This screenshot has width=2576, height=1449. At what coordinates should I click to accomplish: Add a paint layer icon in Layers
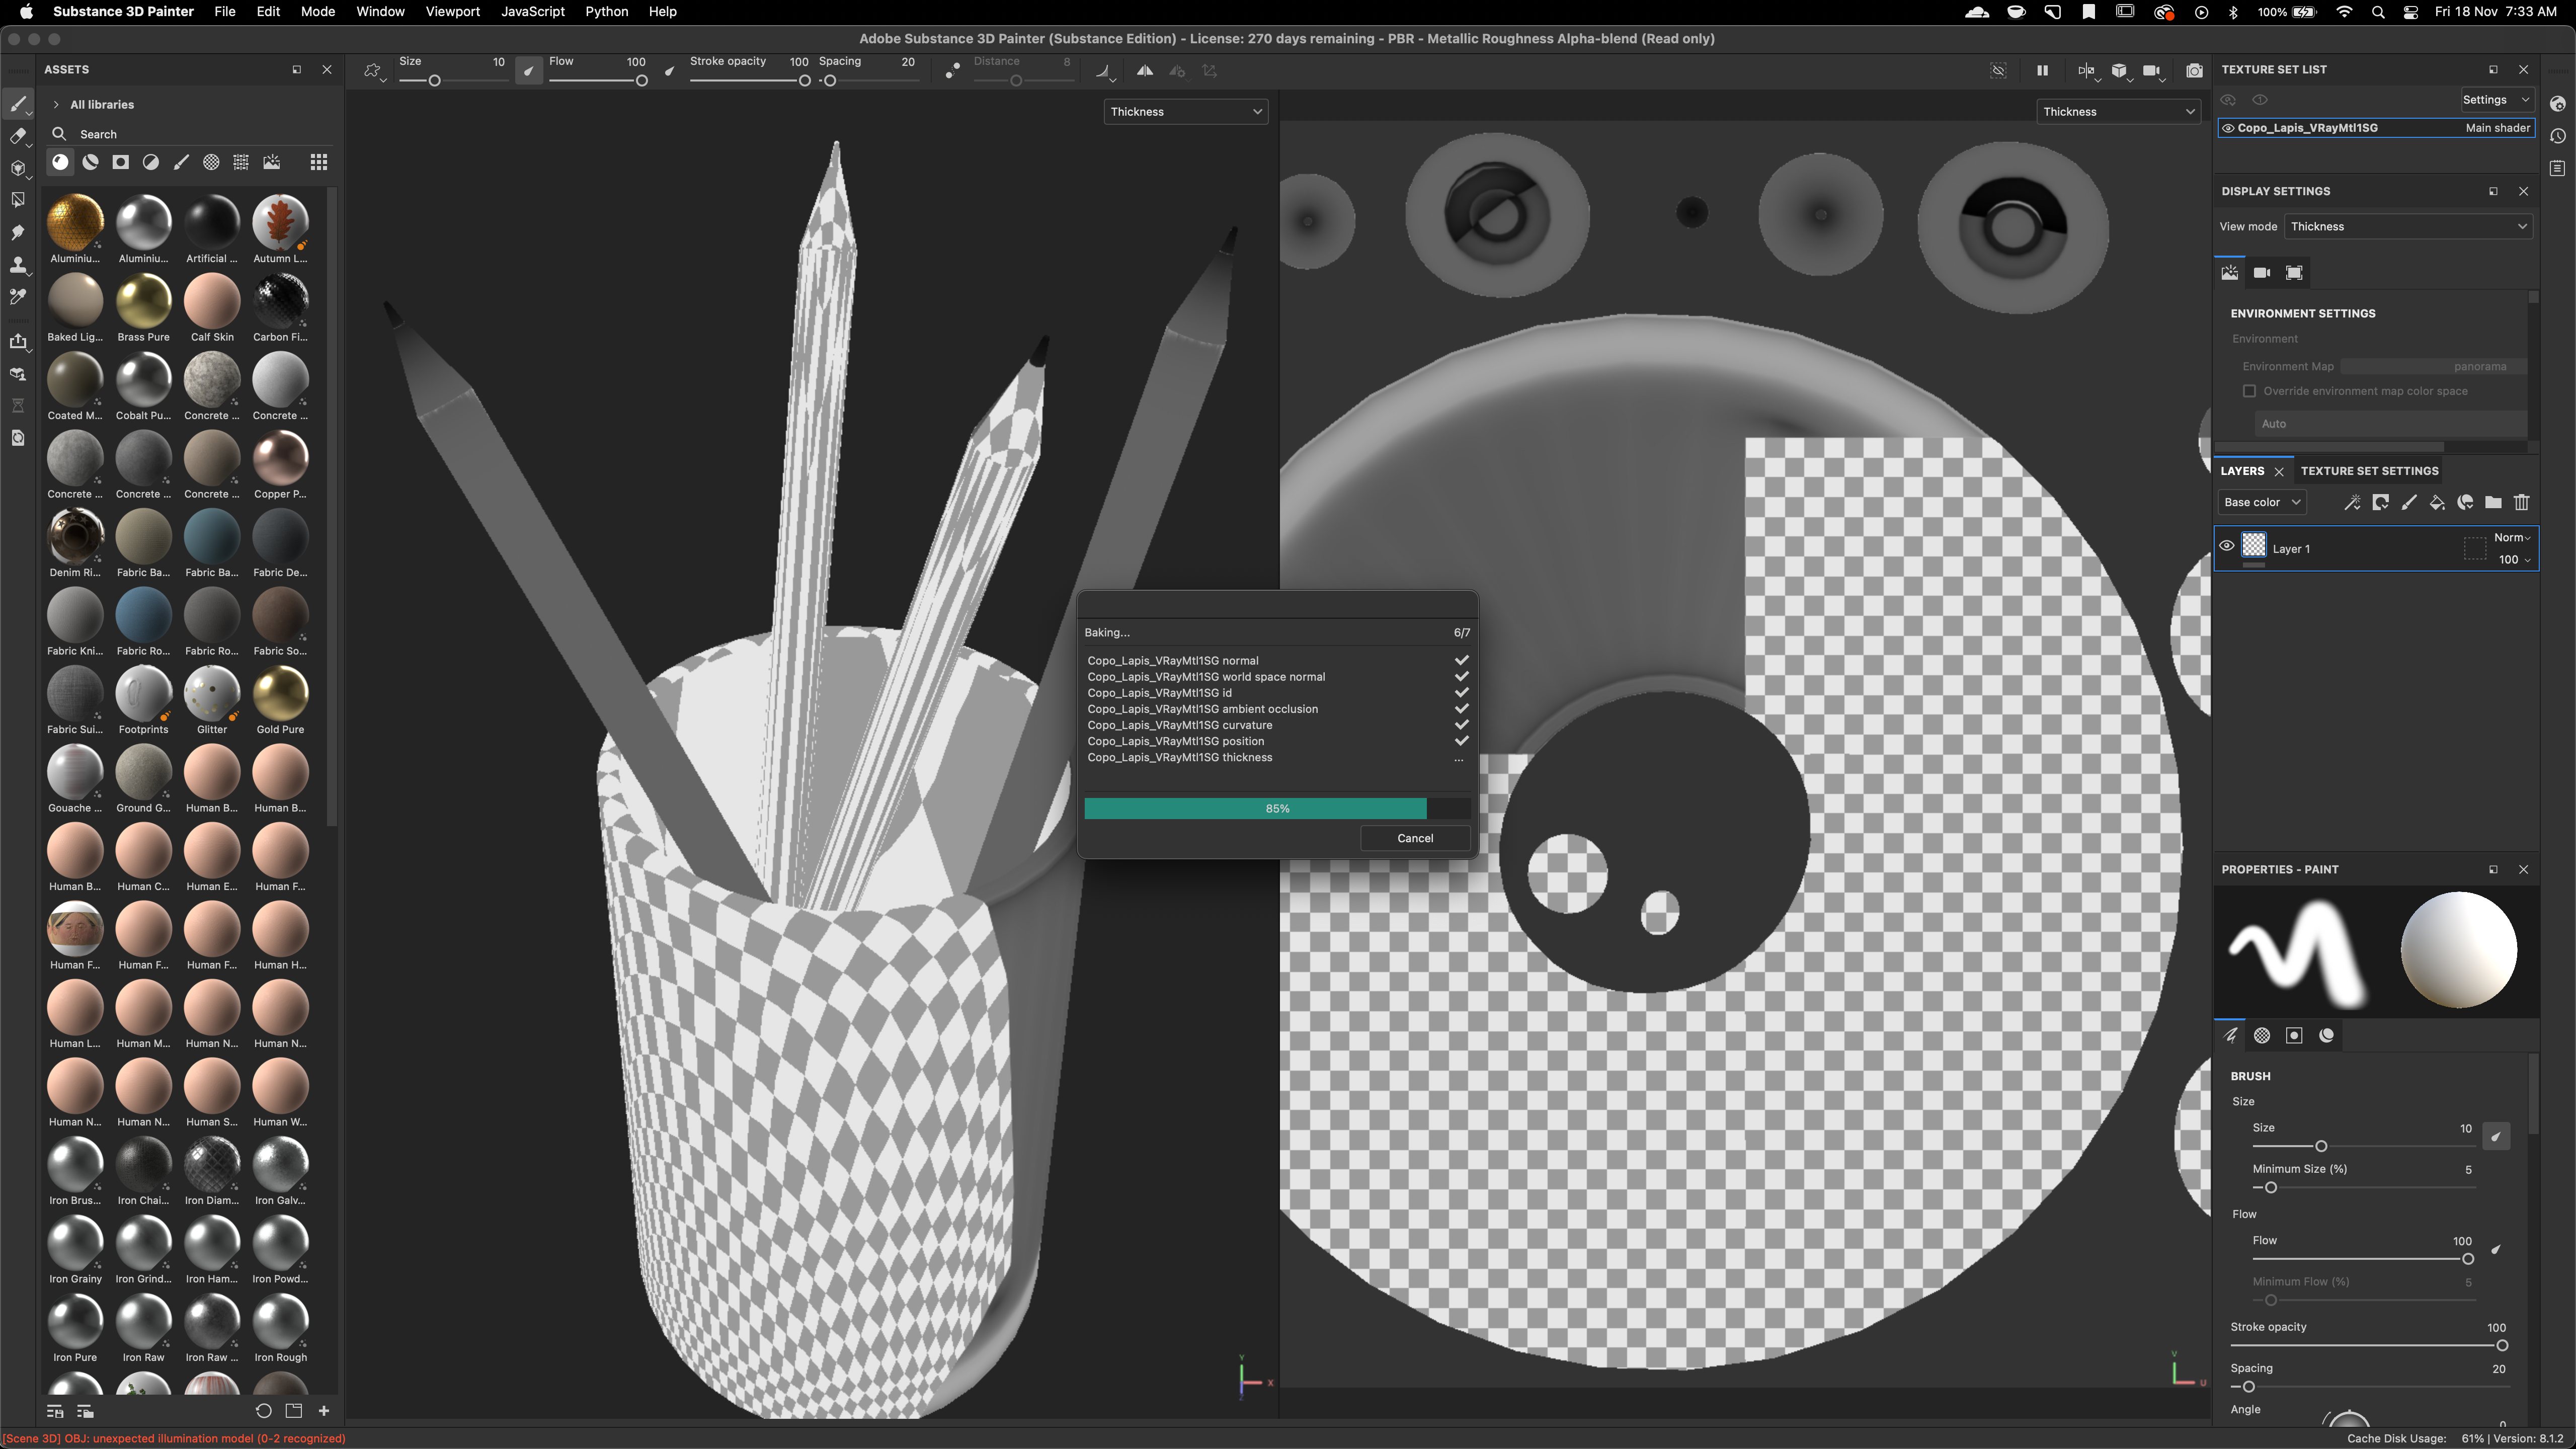pos(2409,502)
